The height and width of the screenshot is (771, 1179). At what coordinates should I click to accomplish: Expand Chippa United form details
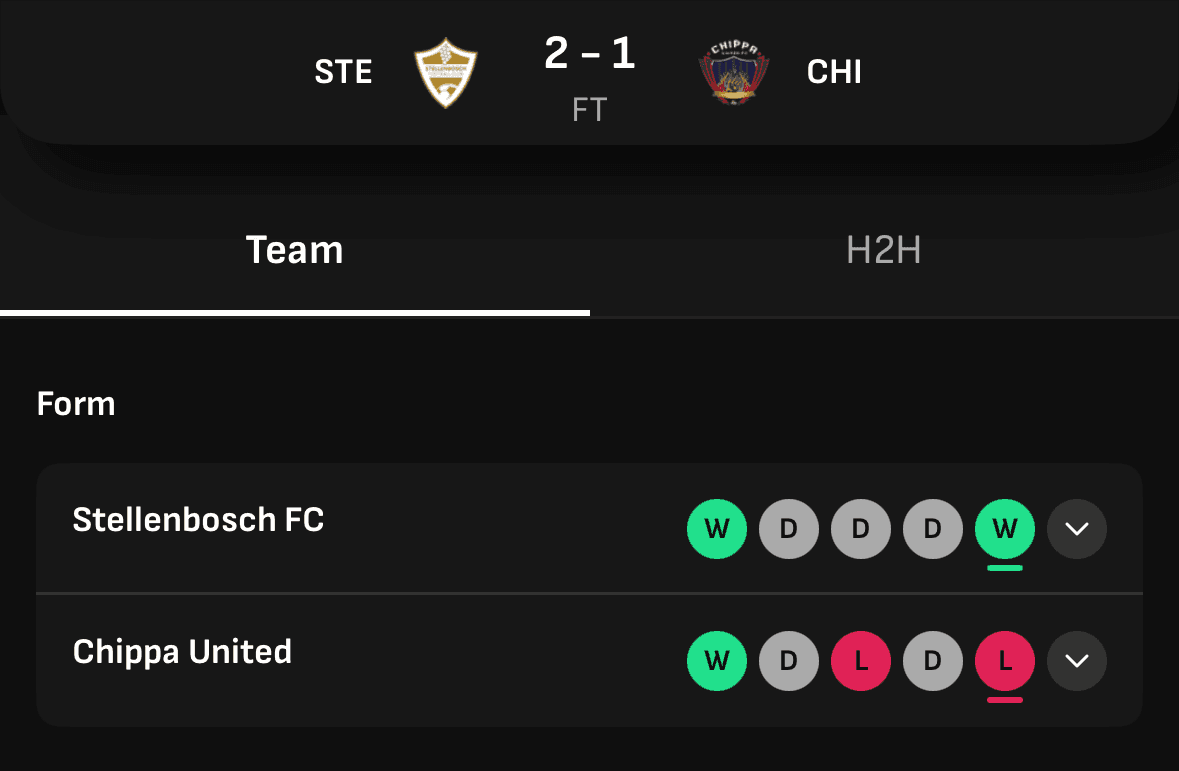click(1077, 661)
